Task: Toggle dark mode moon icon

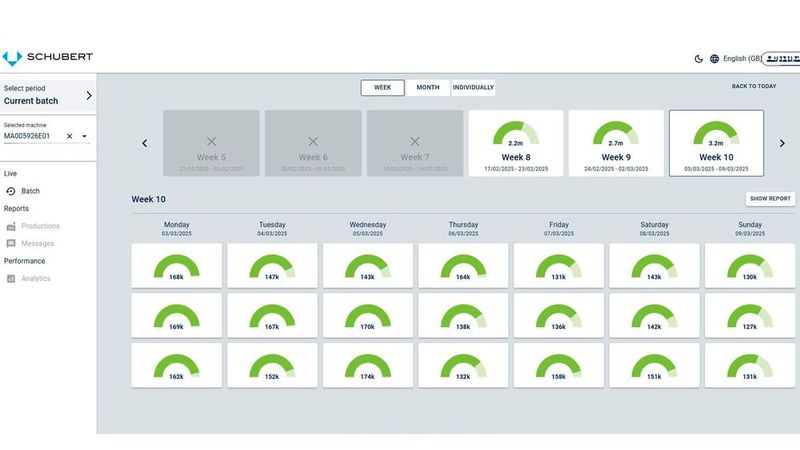Action: (698, 59)
